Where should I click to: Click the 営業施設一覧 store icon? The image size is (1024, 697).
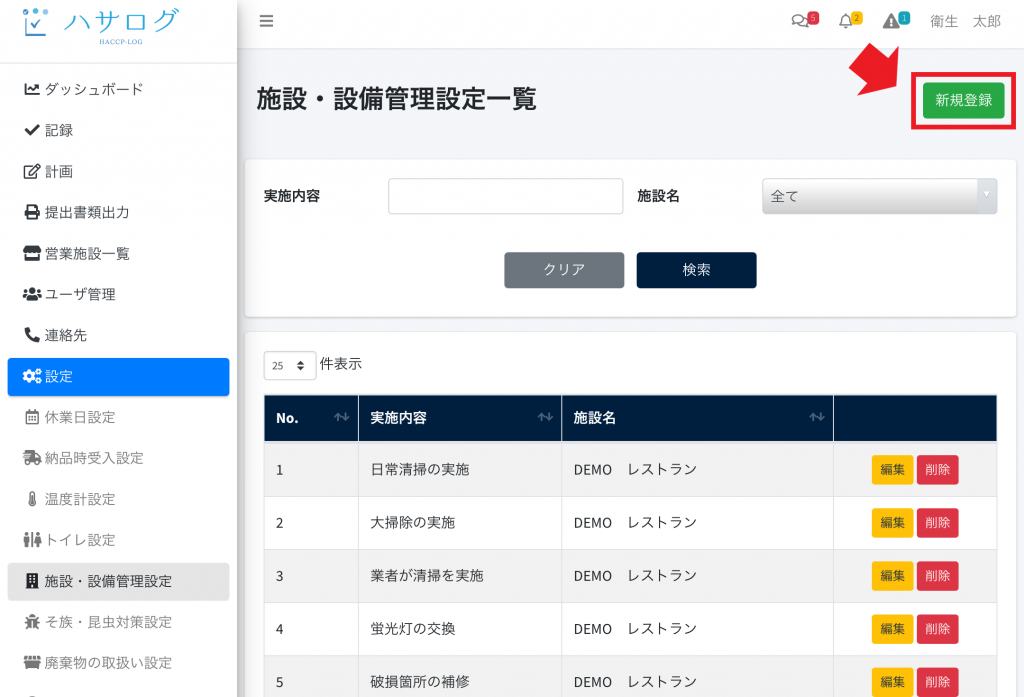click(x=32, y=253)
